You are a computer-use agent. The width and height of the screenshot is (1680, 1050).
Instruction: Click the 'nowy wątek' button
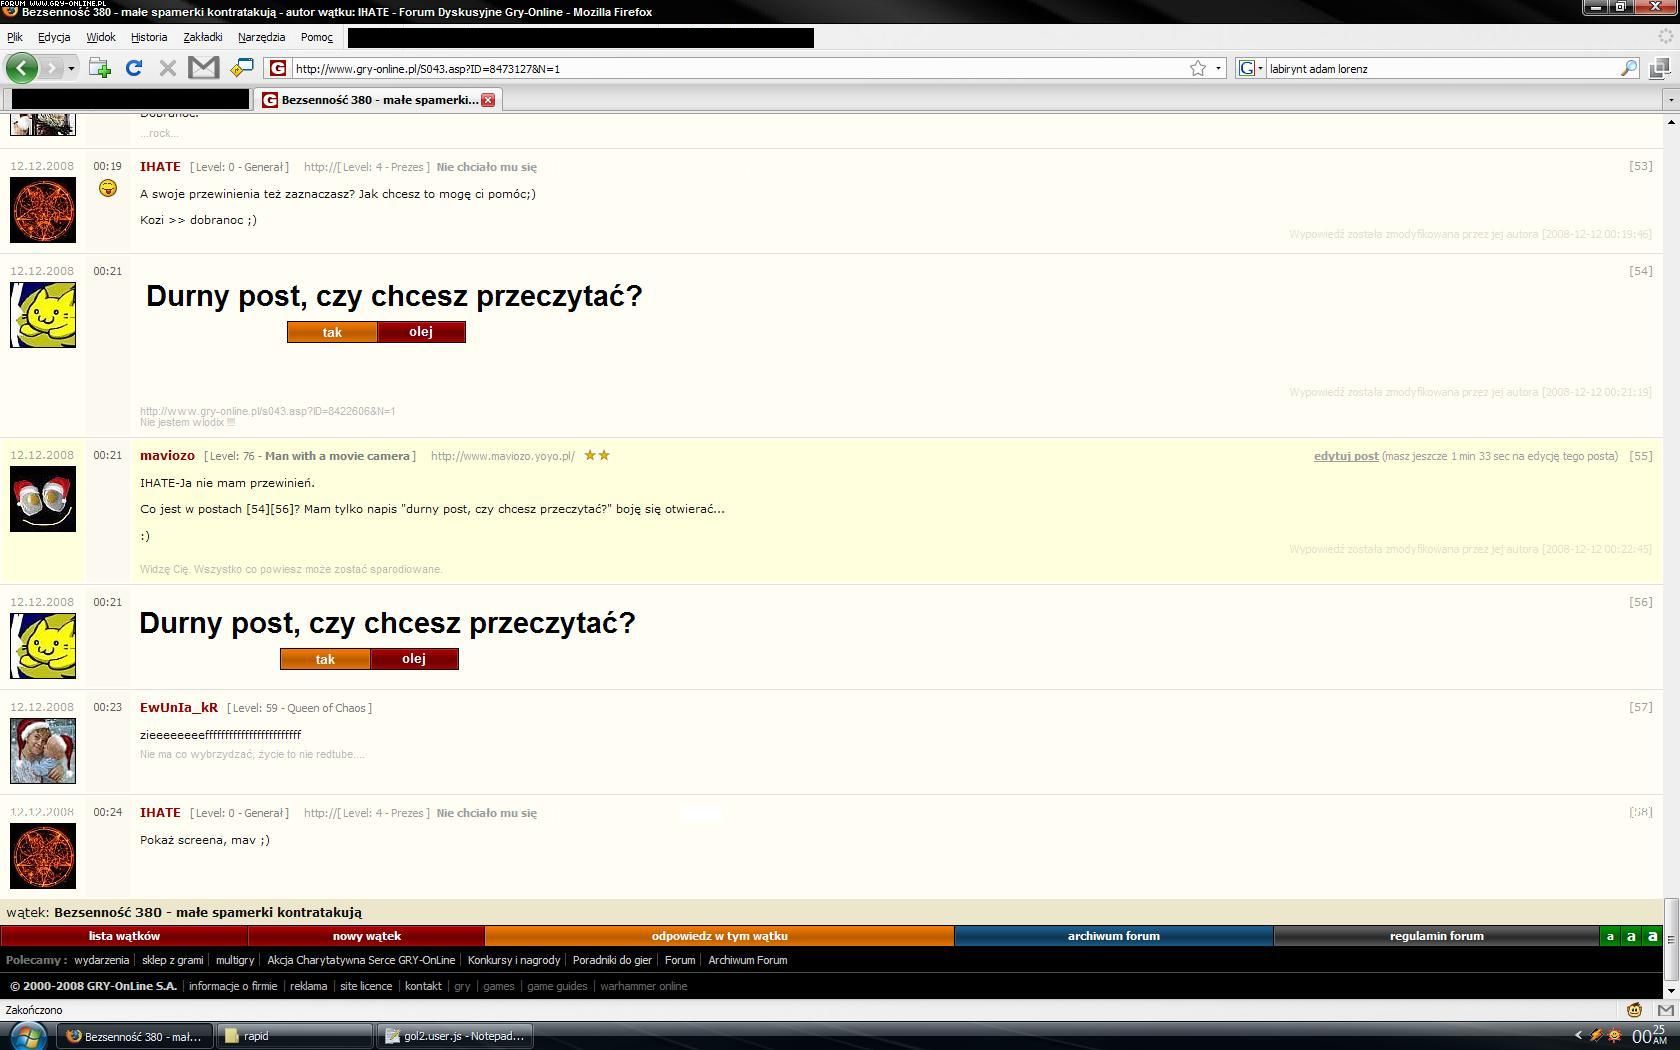tap(367, 936)
